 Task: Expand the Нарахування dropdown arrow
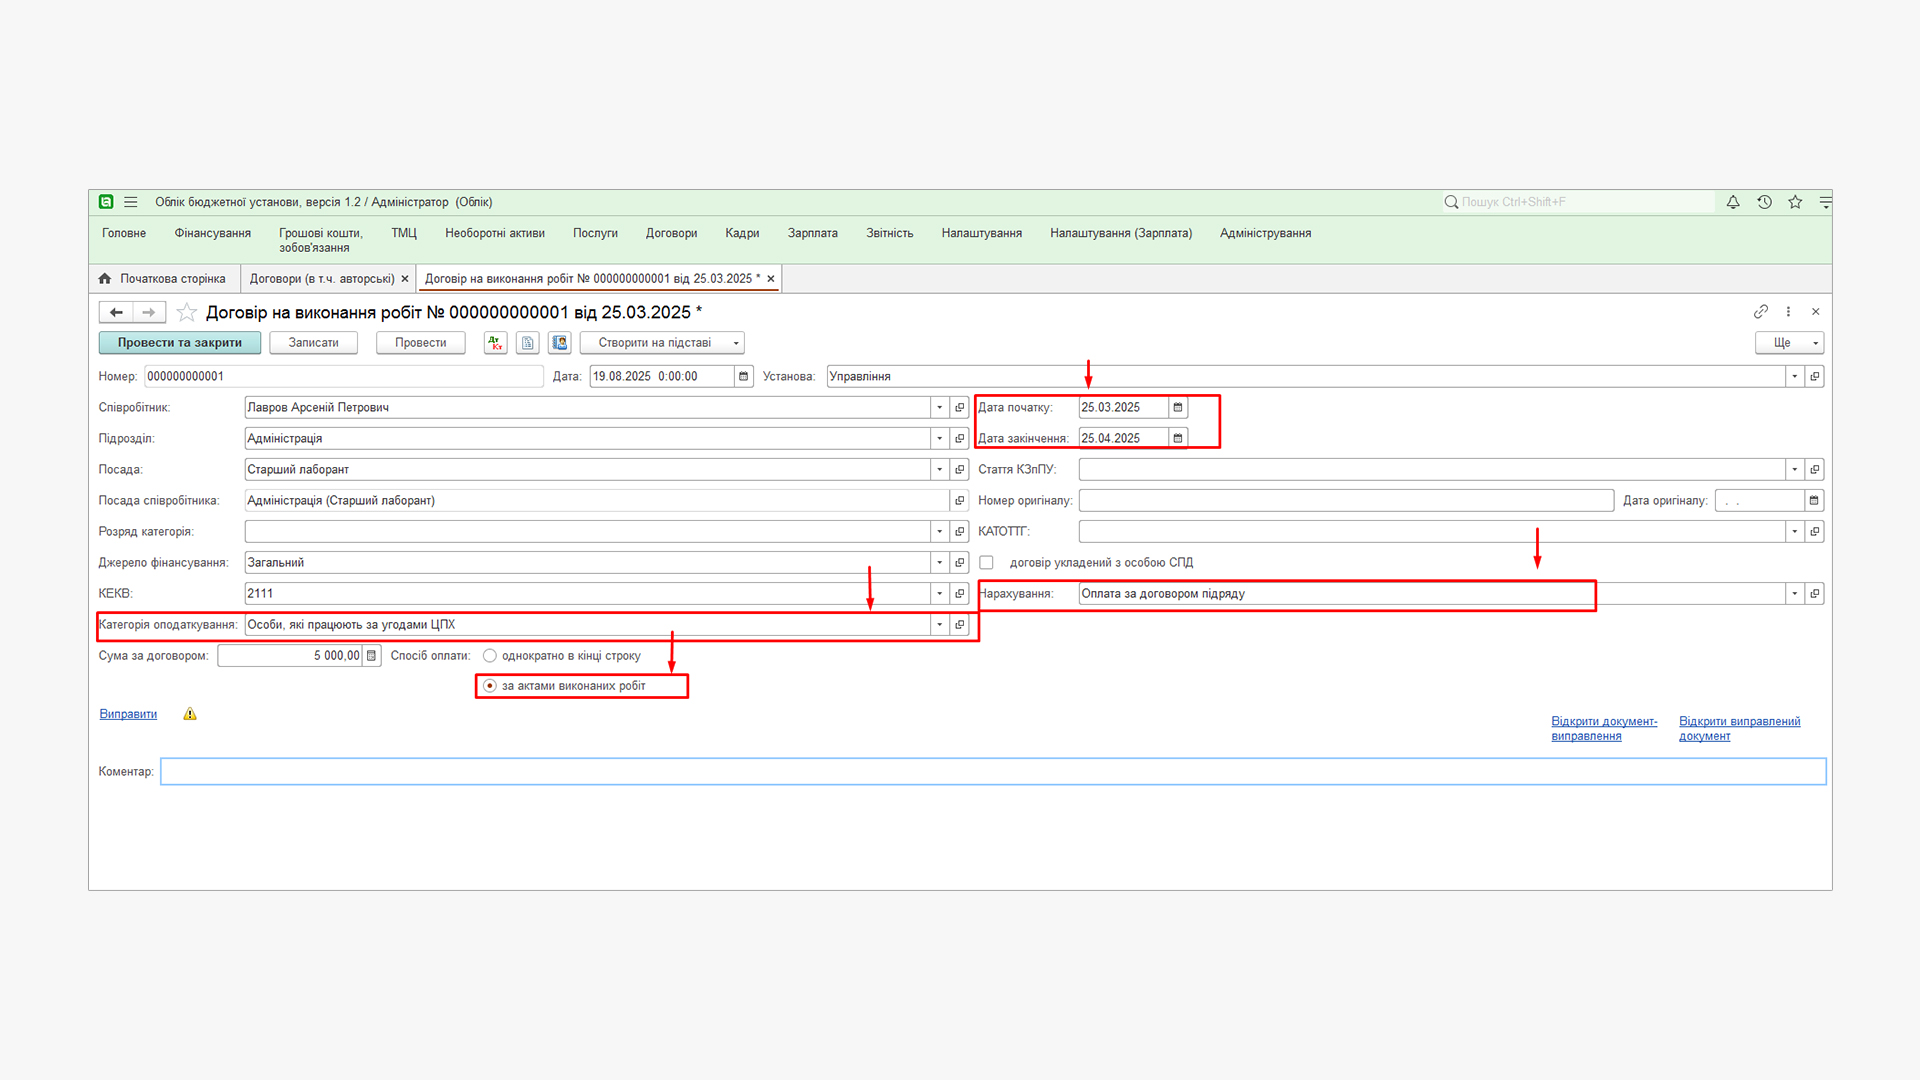click(x=1794, y=594)
